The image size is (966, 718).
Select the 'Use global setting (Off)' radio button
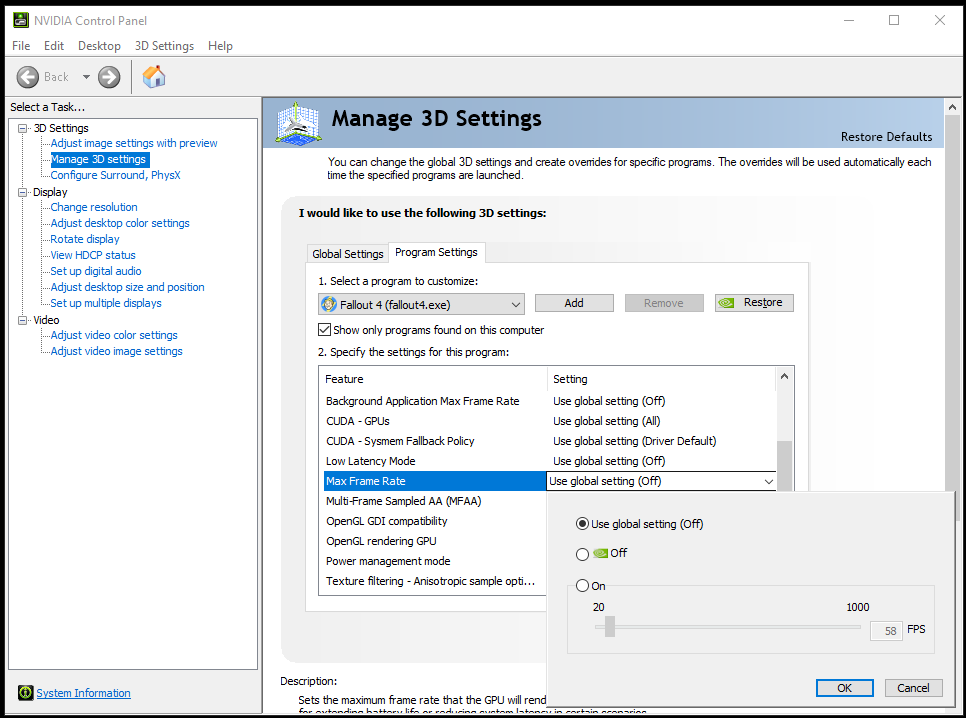point(583,524)
